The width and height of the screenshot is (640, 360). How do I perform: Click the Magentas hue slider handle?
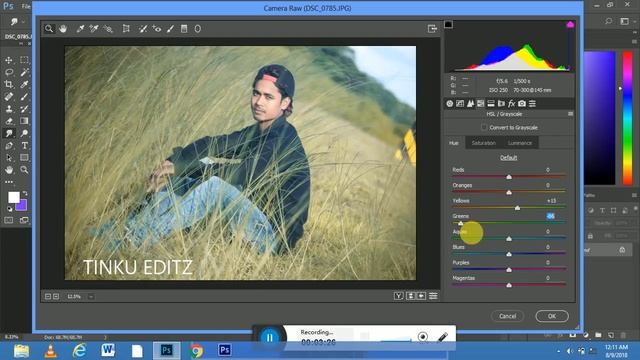coord(509,285)
